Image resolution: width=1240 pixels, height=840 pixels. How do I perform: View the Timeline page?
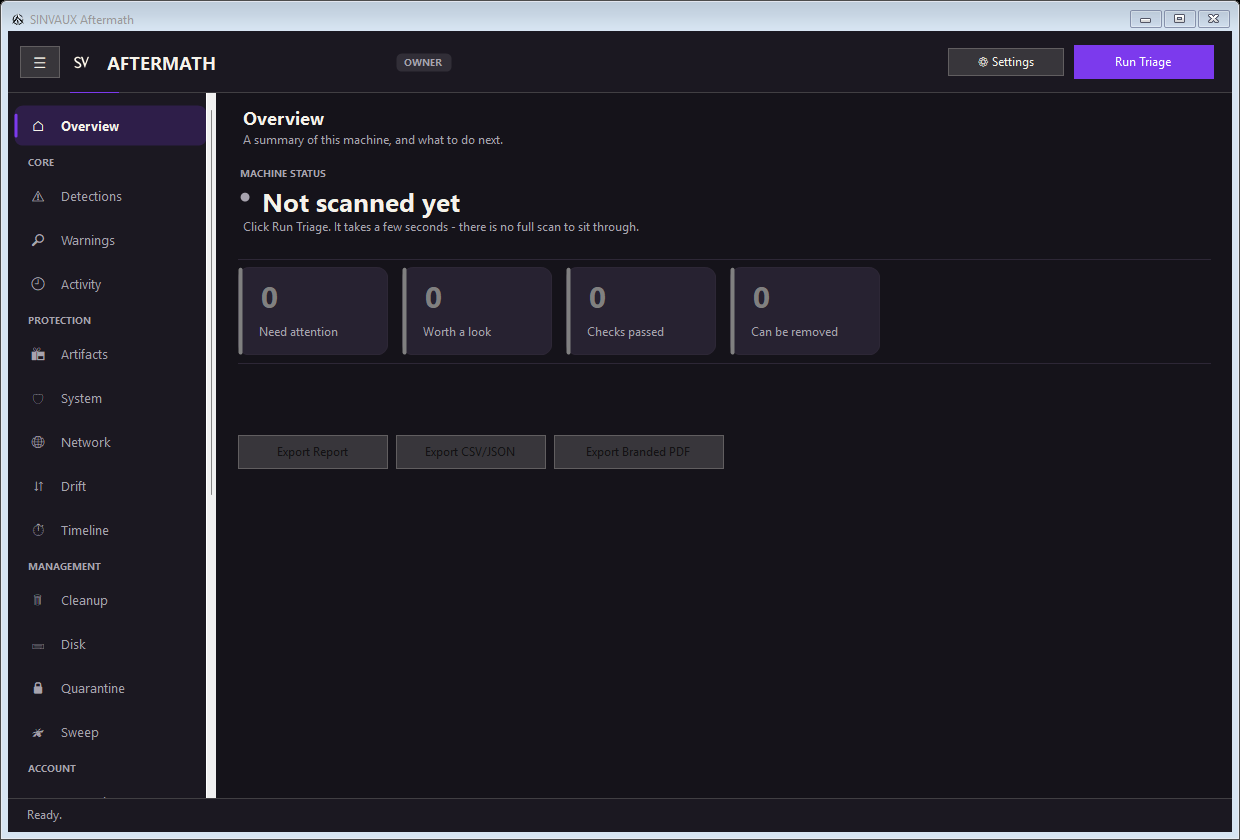coord(110,530)
